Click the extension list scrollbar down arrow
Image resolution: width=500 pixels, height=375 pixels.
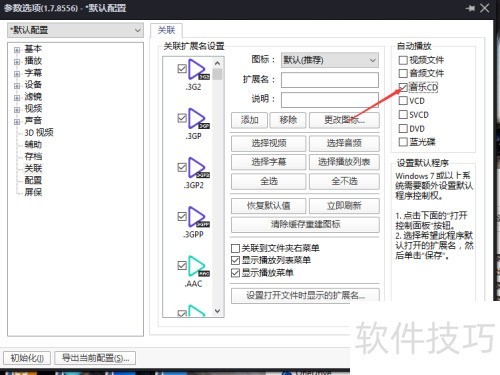coord(217,311)
